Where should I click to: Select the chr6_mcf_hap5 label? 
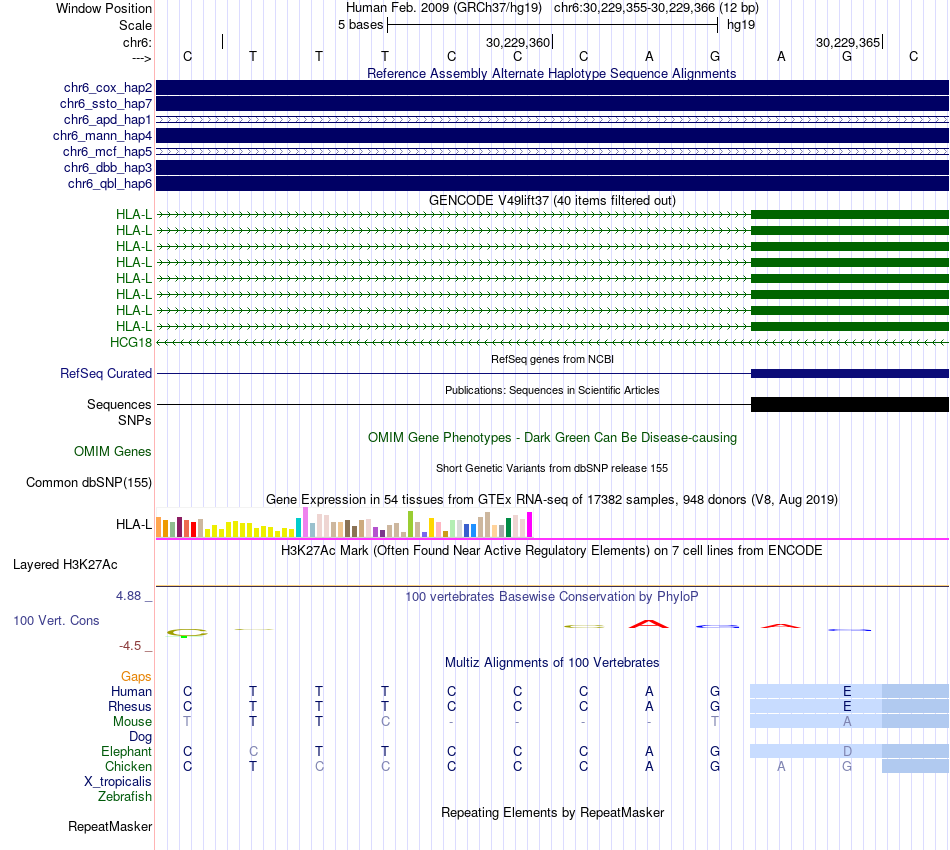tap(107, 151)
